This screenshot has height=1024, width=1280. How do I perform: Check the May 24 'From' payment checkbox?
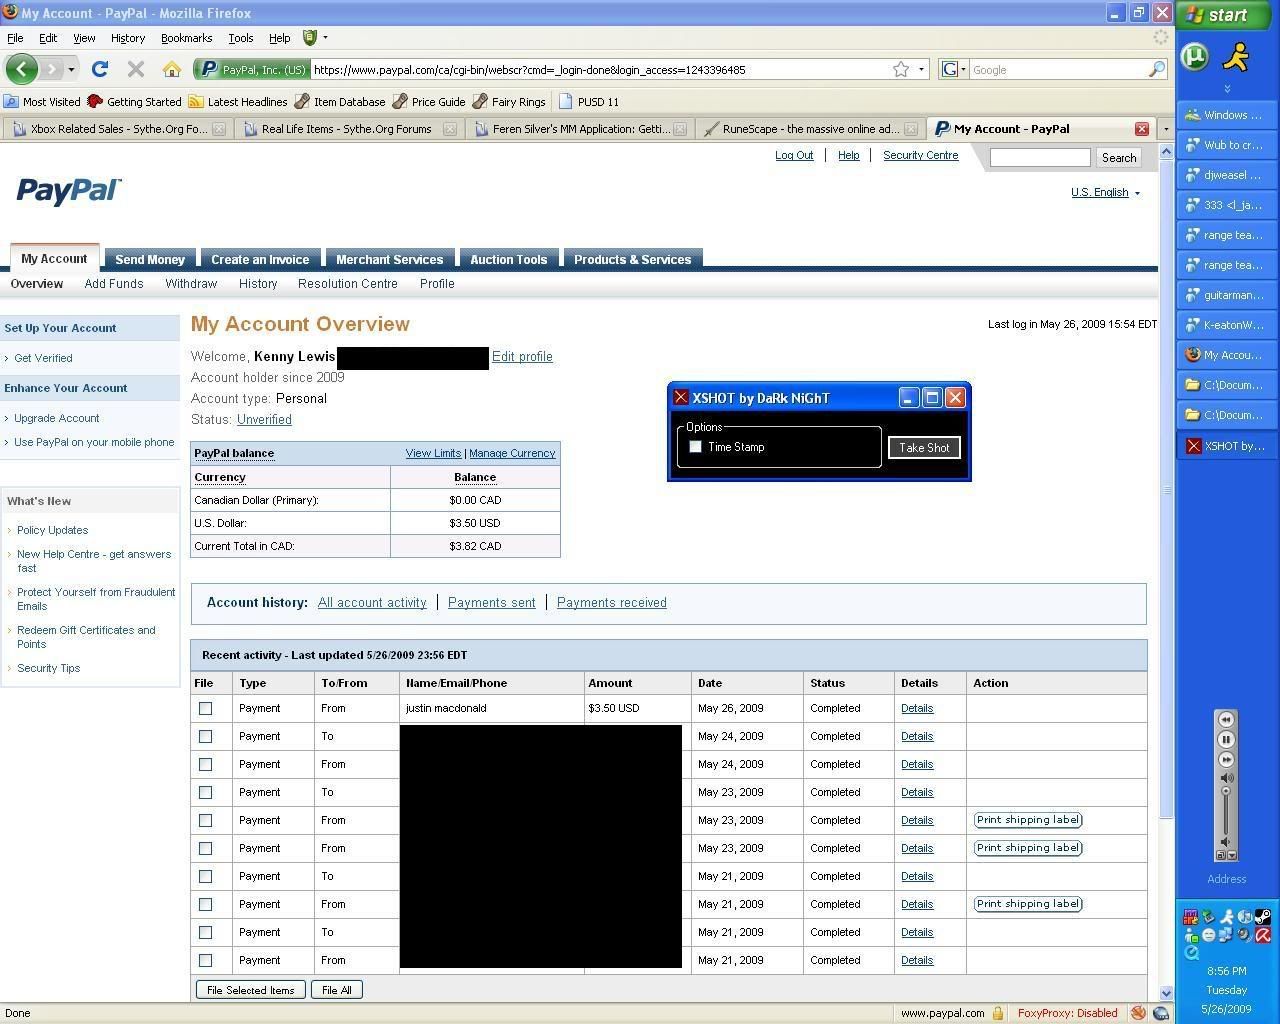click(206, 764)
